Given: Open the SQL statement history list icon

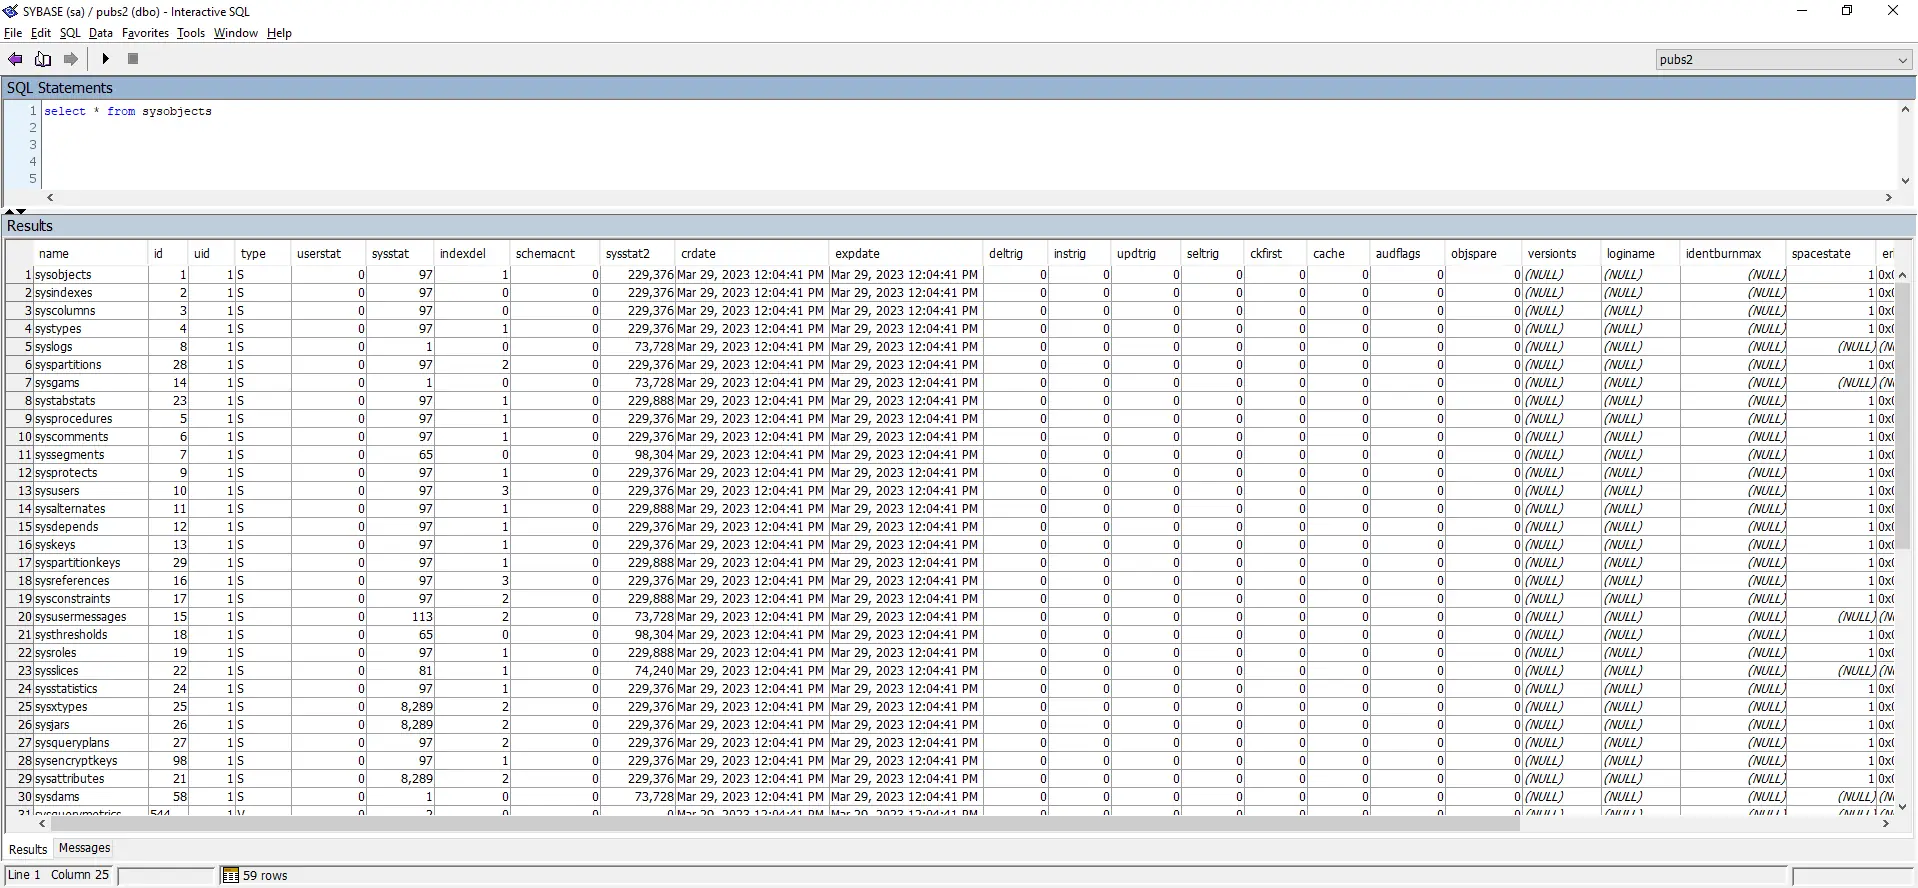Looking at the screenshot, I should tap(43, 59).
